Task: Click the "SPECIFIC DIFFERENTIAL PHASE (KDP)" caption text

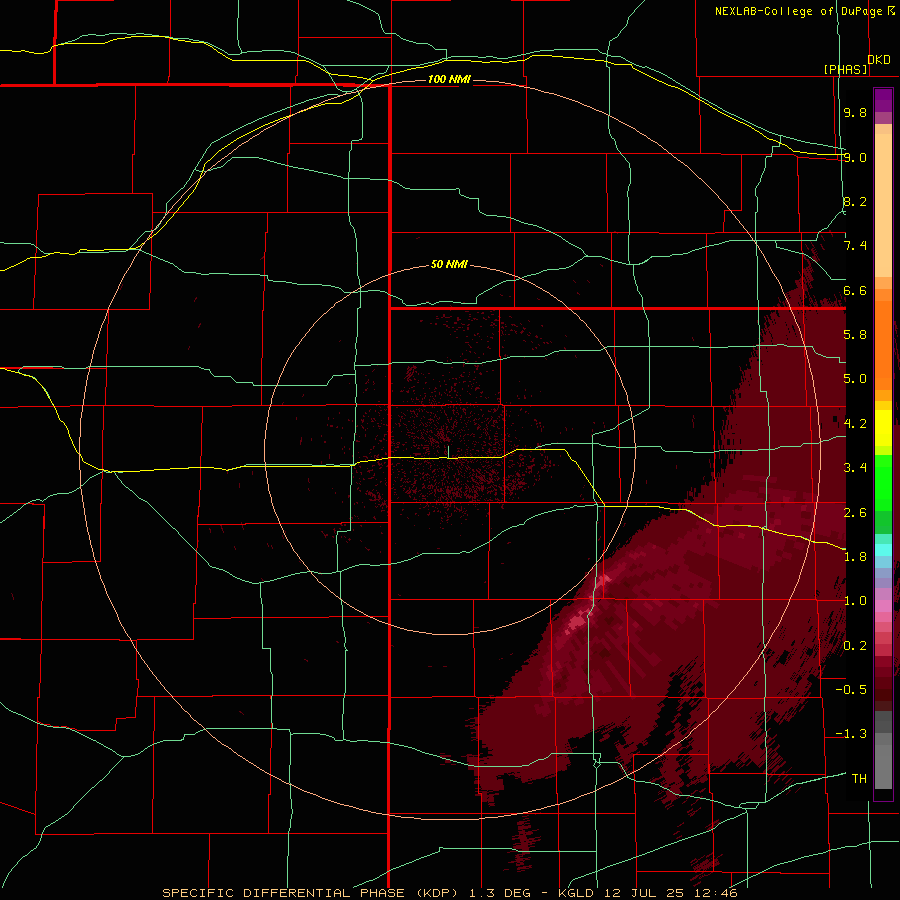Action: 312,893
